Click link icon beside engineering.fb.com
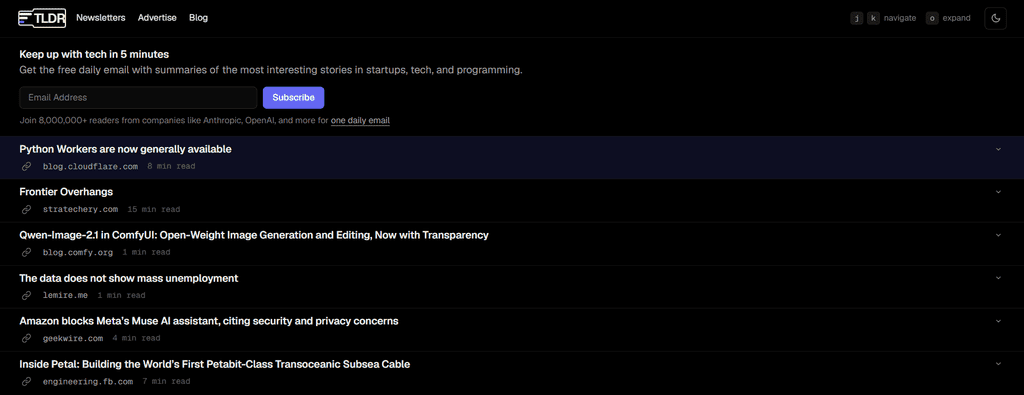Image resolution: width=1024 pixels, height=395 pixels. coord(27,381)
